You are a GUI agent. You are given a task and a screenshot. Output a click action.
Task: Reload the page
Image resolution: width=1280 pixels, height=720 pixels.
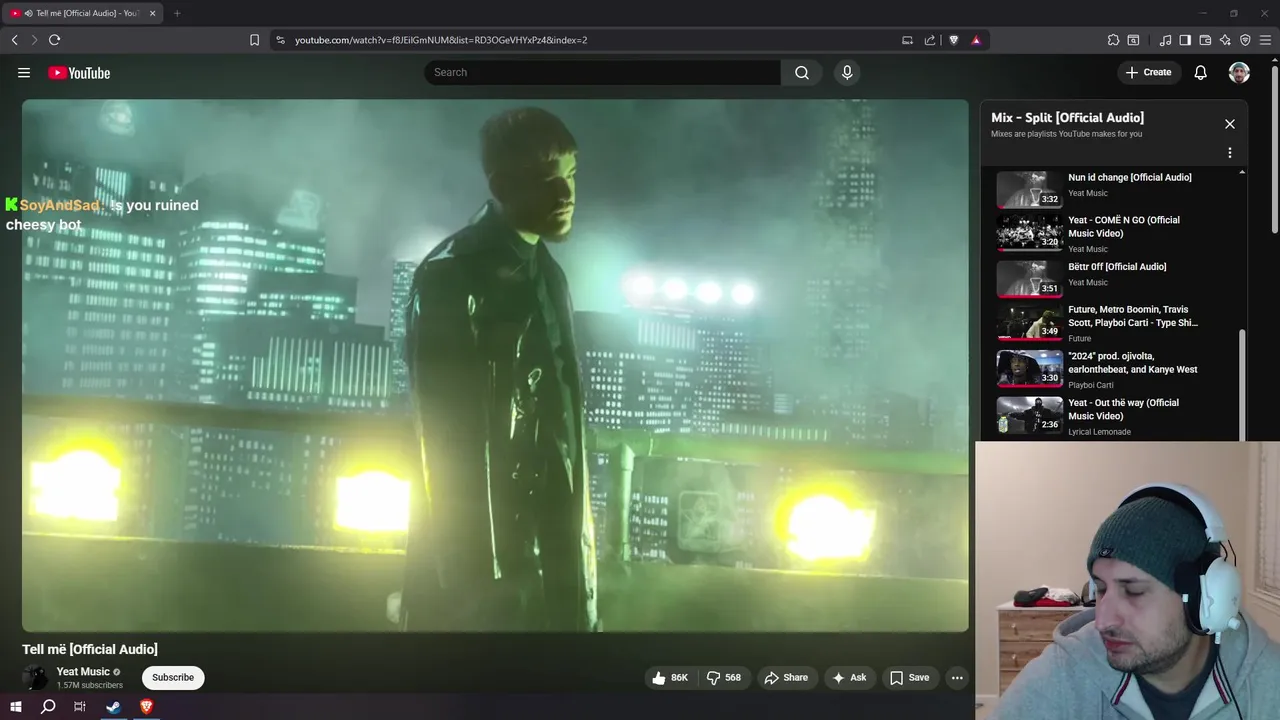[54, 40]
